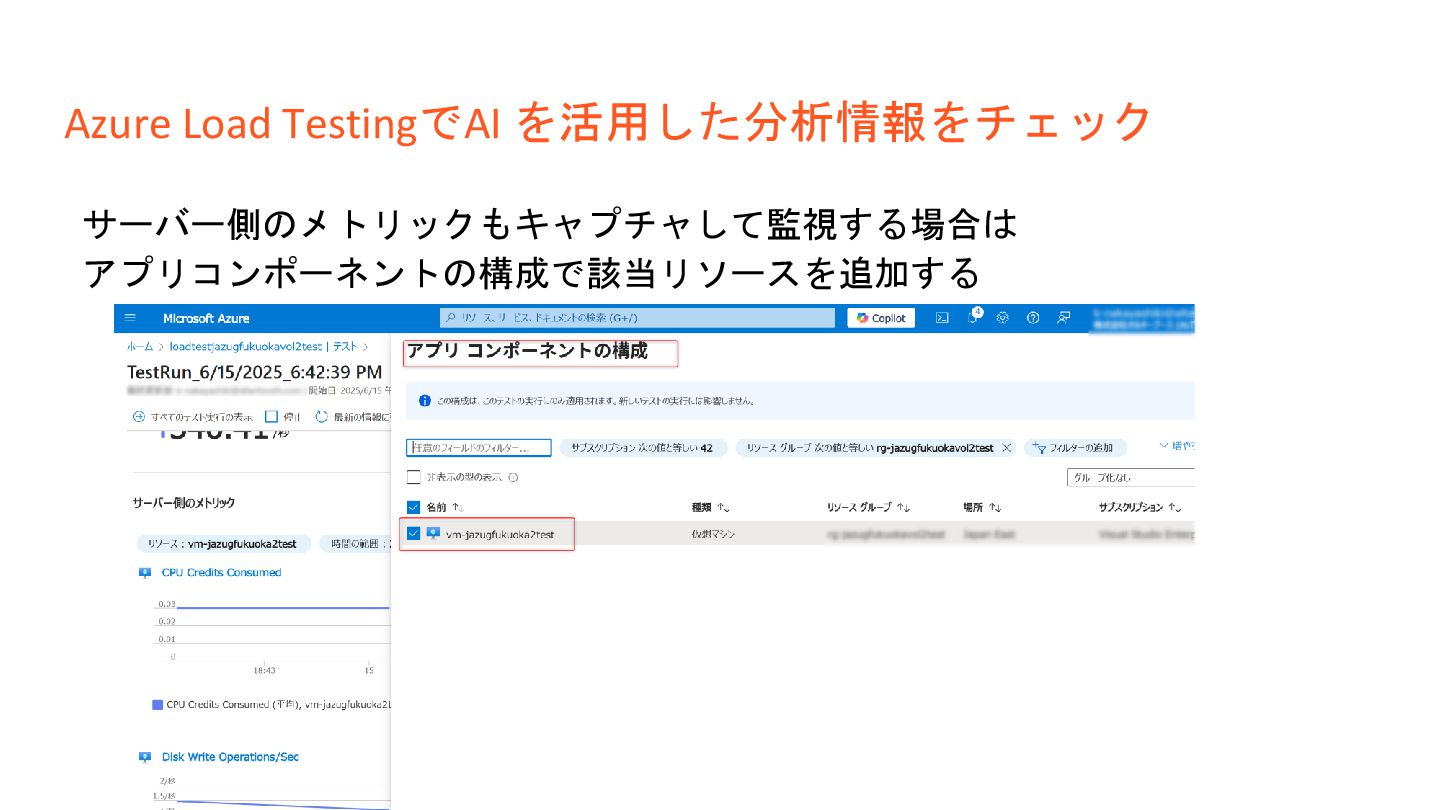The image size is (1440, 810).
Task: Focus the 任意のフィールドのフィルター input
Action: tap(479, 448)
